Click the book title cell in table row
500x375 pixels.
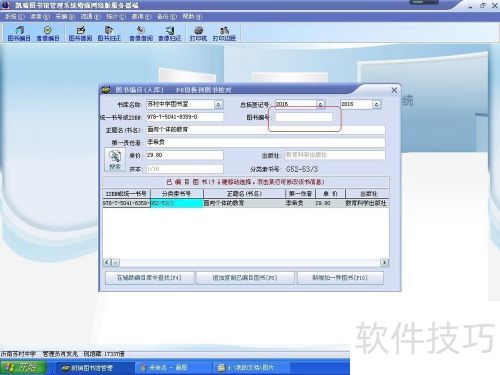(x=244, y=203)
